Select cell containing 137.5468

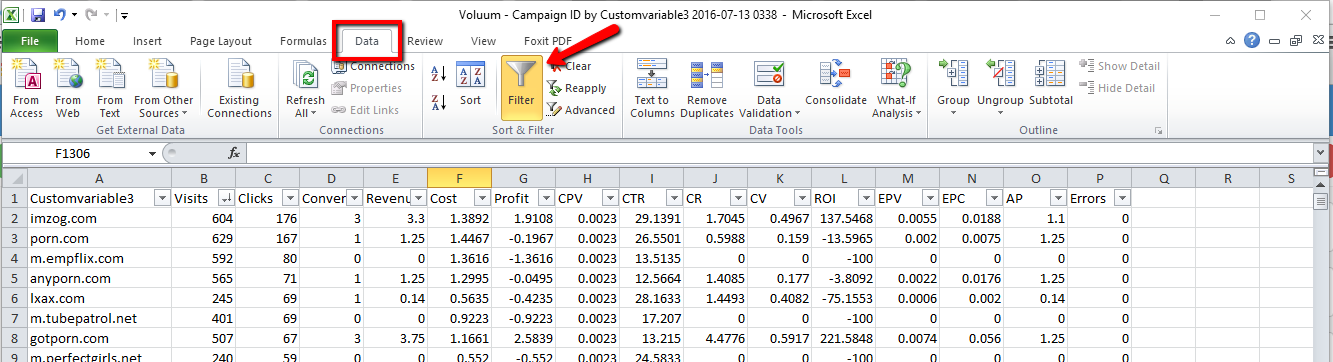coord(843,218)
